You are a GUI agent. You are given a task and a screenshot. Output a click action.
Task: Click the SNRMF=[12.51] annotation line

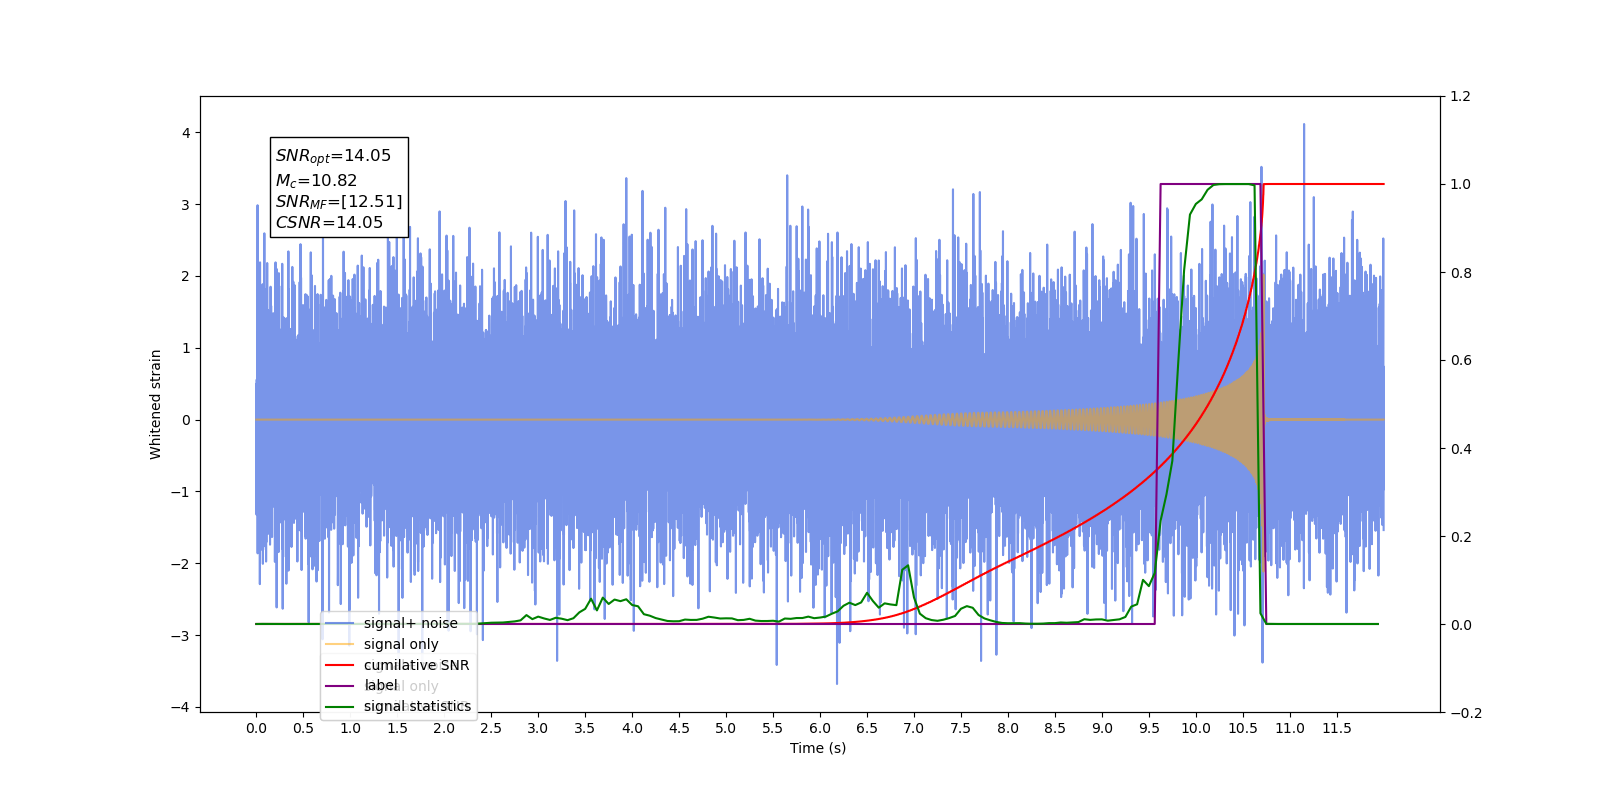[339, 202]
